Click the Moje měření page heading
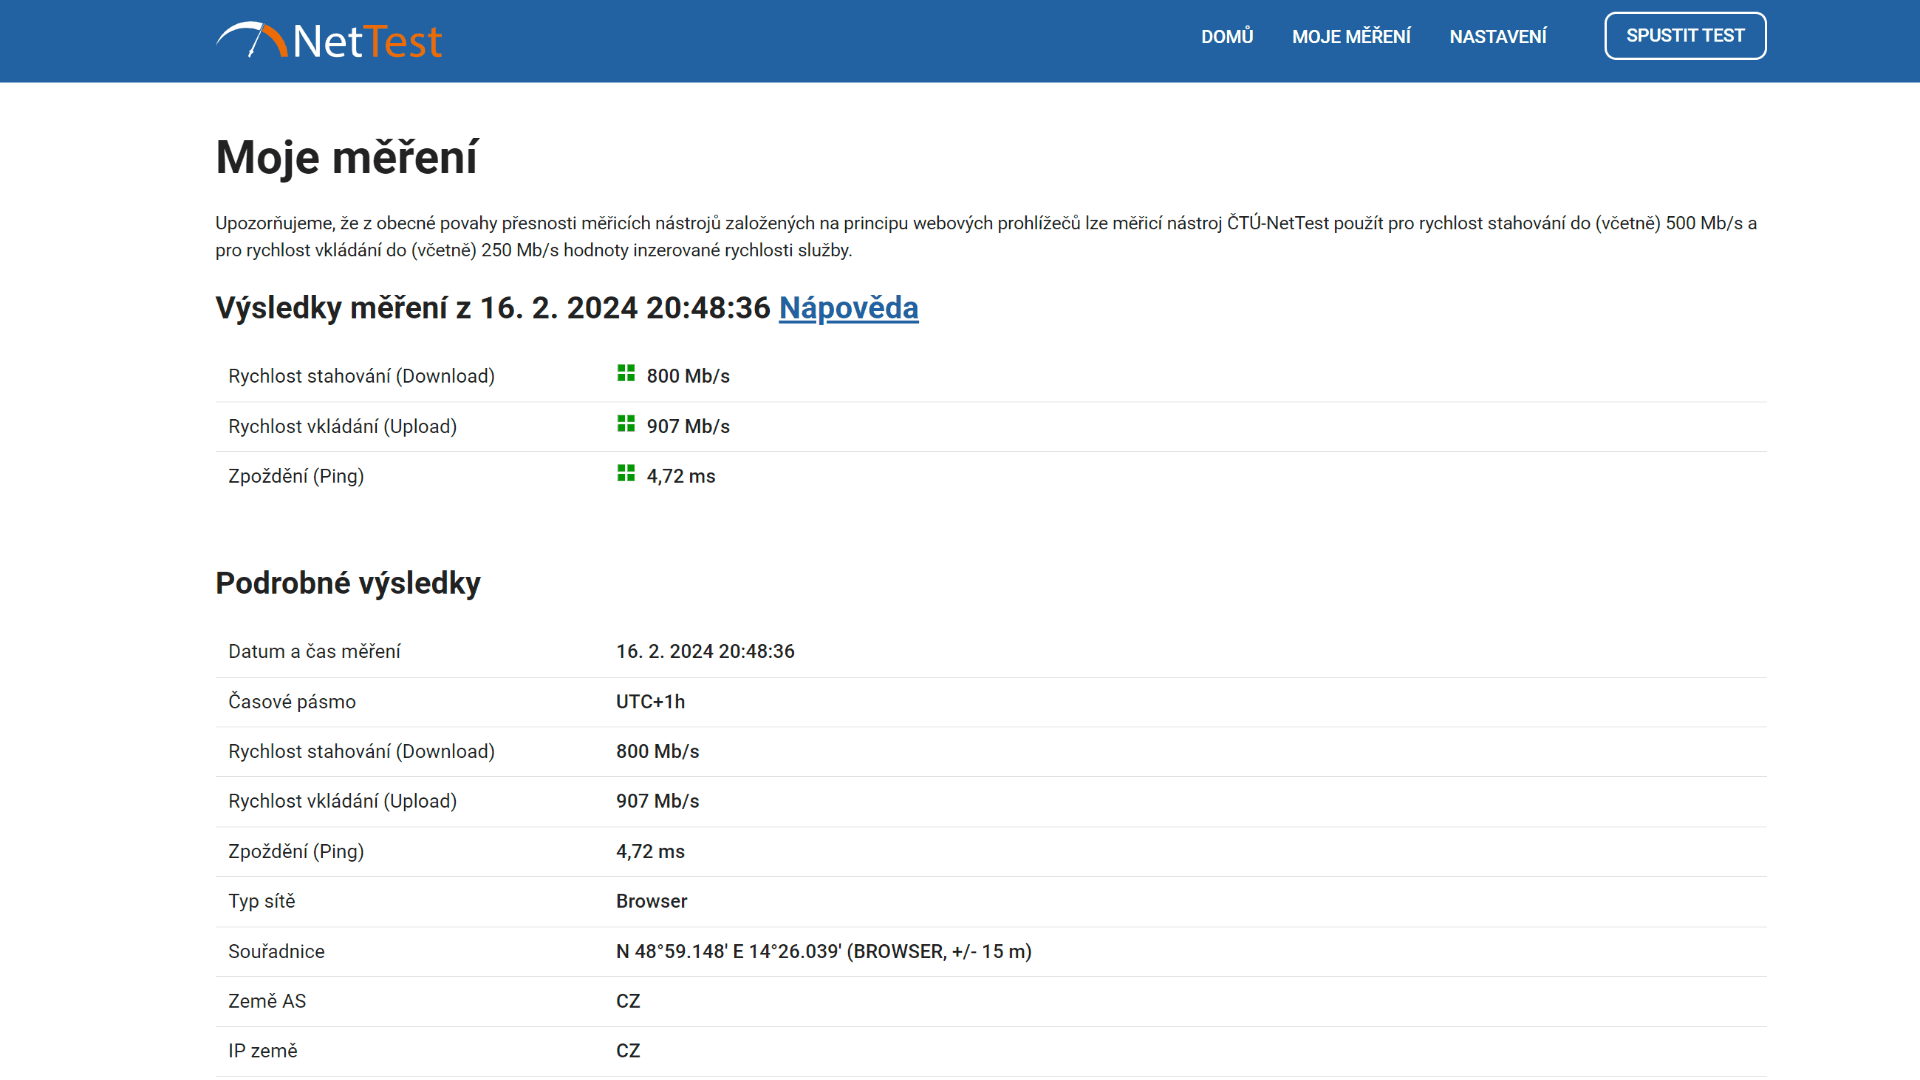 (347, 158)
